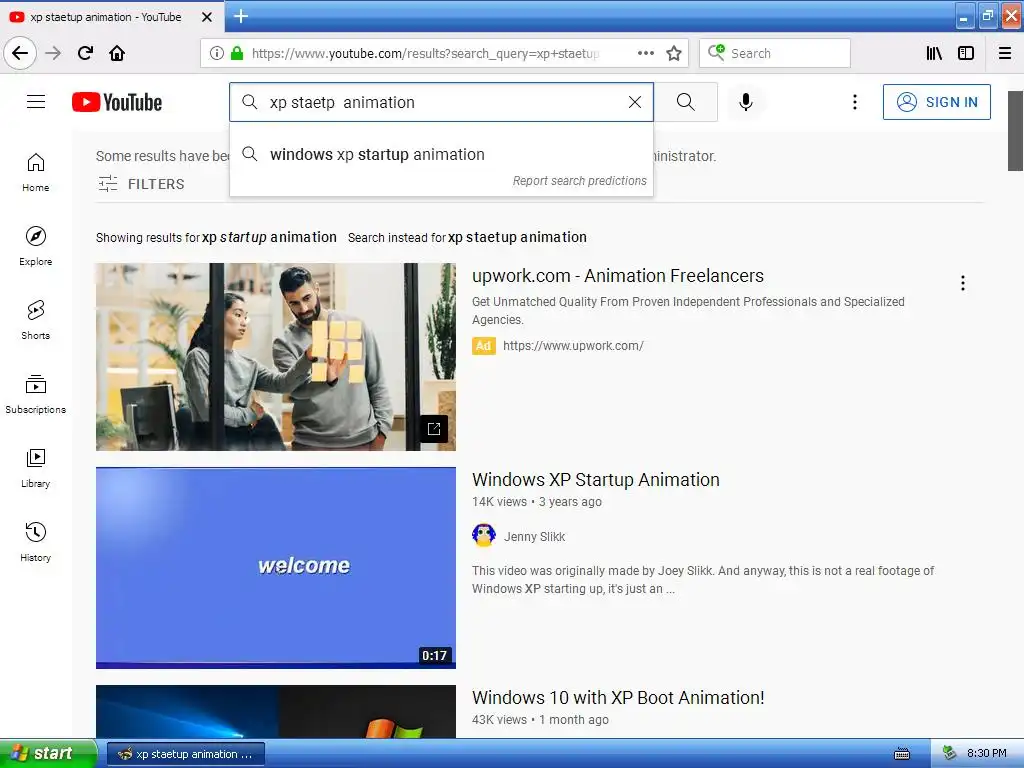Select 'windows xp startup animation' suggestion
The width and height of the screenshot is (1024, 768).
click(x=441, y=155)
